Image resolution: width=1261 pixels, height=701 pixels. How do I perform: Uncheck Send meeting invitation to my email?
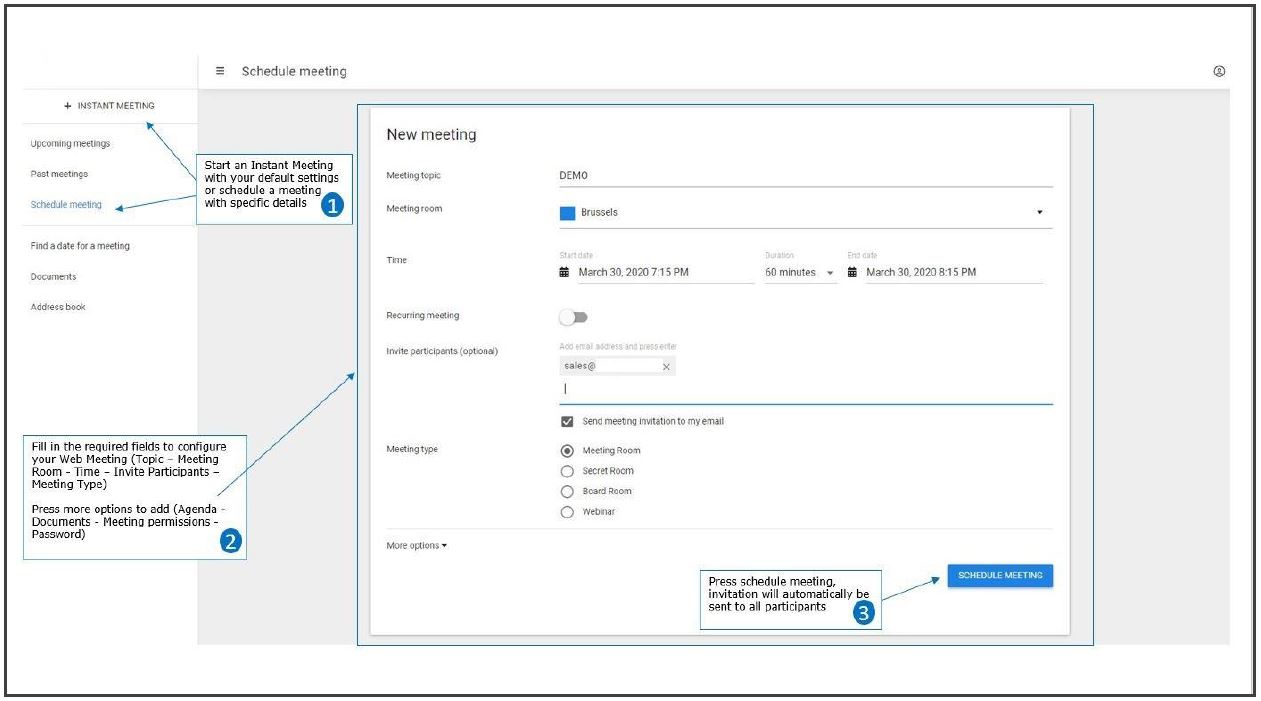click(x=567, y=422)
